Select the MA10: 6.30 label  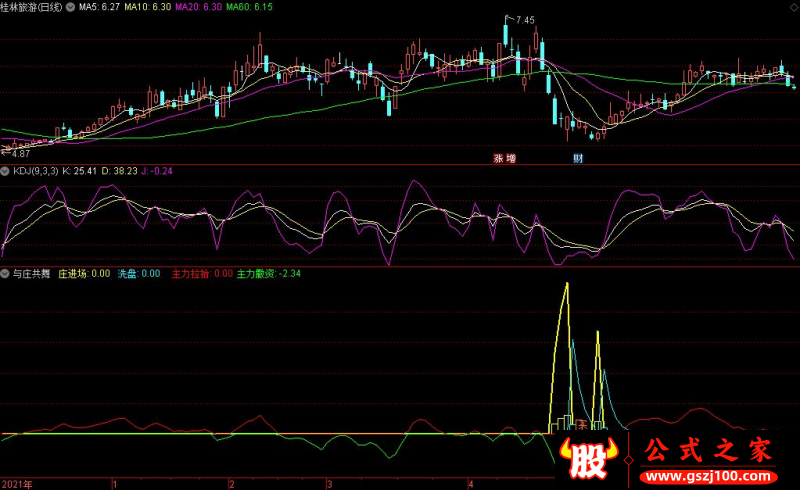tap(147, 7)
